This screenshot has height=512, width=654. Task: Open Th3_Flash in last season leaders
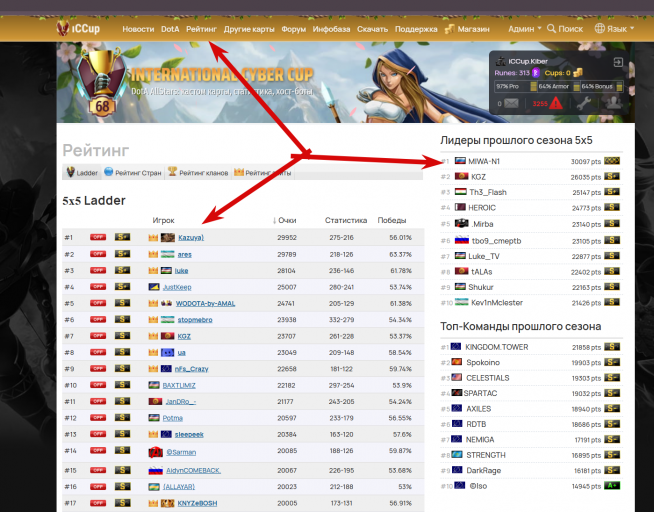[x=488, y=192]
